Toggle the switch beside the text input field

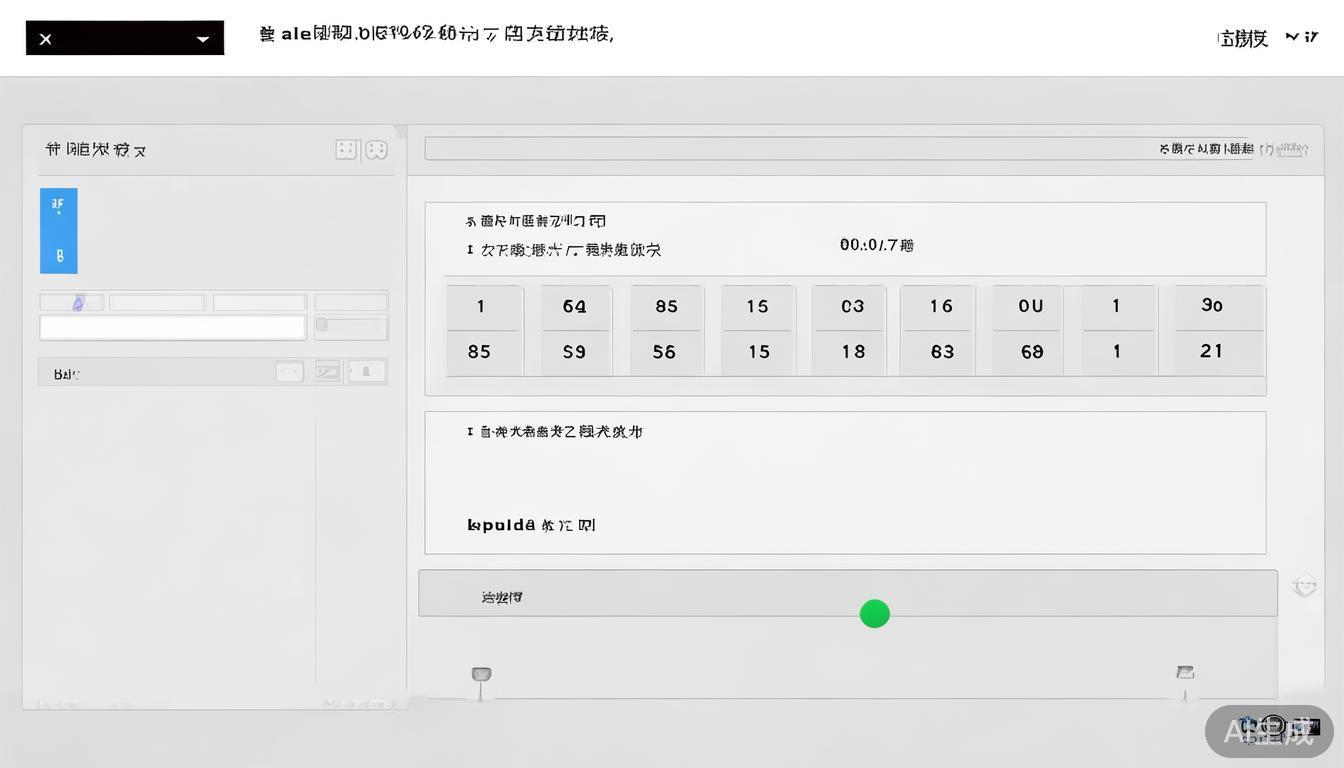351,325
